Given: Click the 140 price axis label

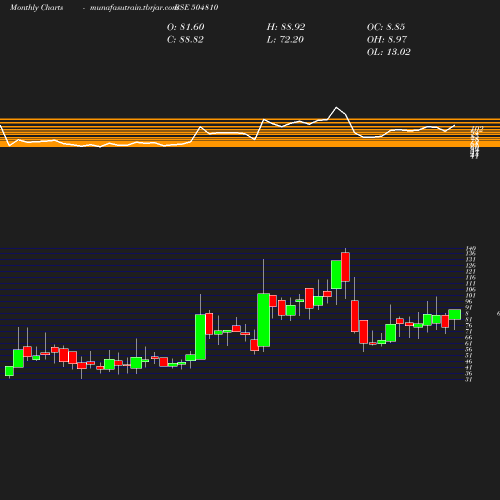Looking at the screenshot, I should pos(470,248).
